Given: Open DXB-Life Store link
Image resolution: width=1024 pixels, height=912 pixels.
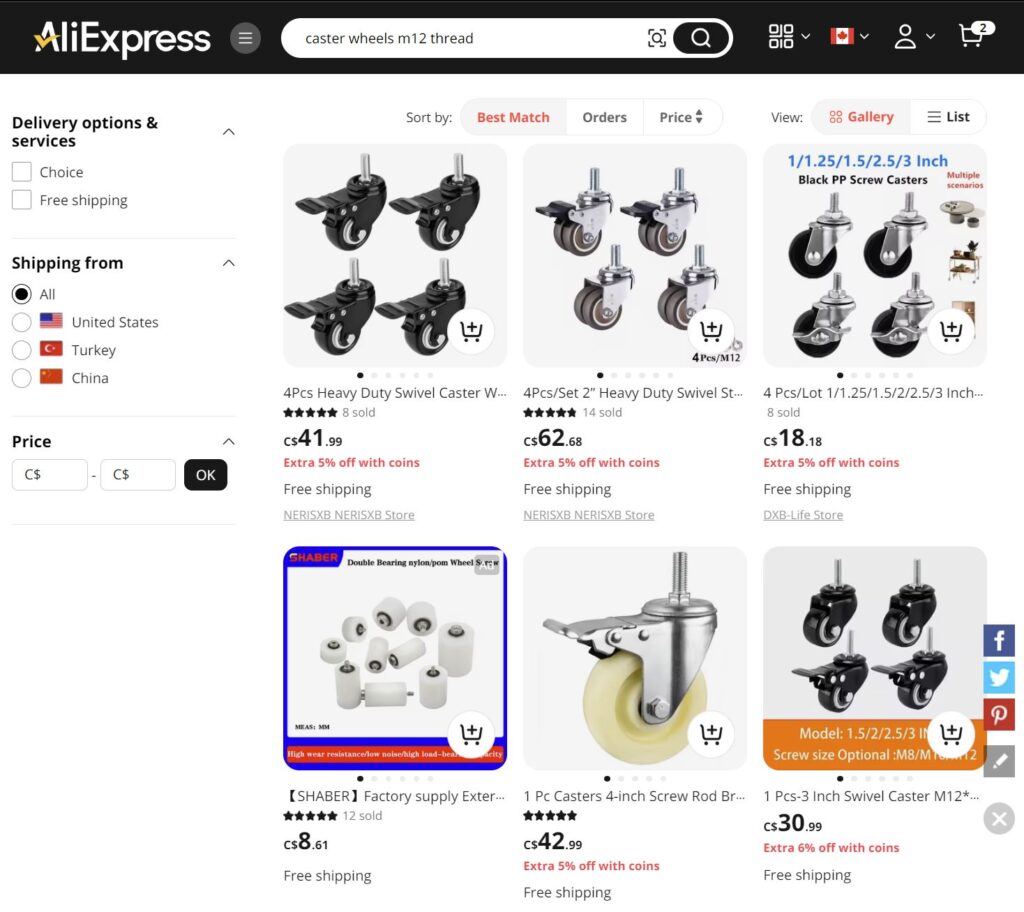Looking at the screenshot, I should click(803, 515).
